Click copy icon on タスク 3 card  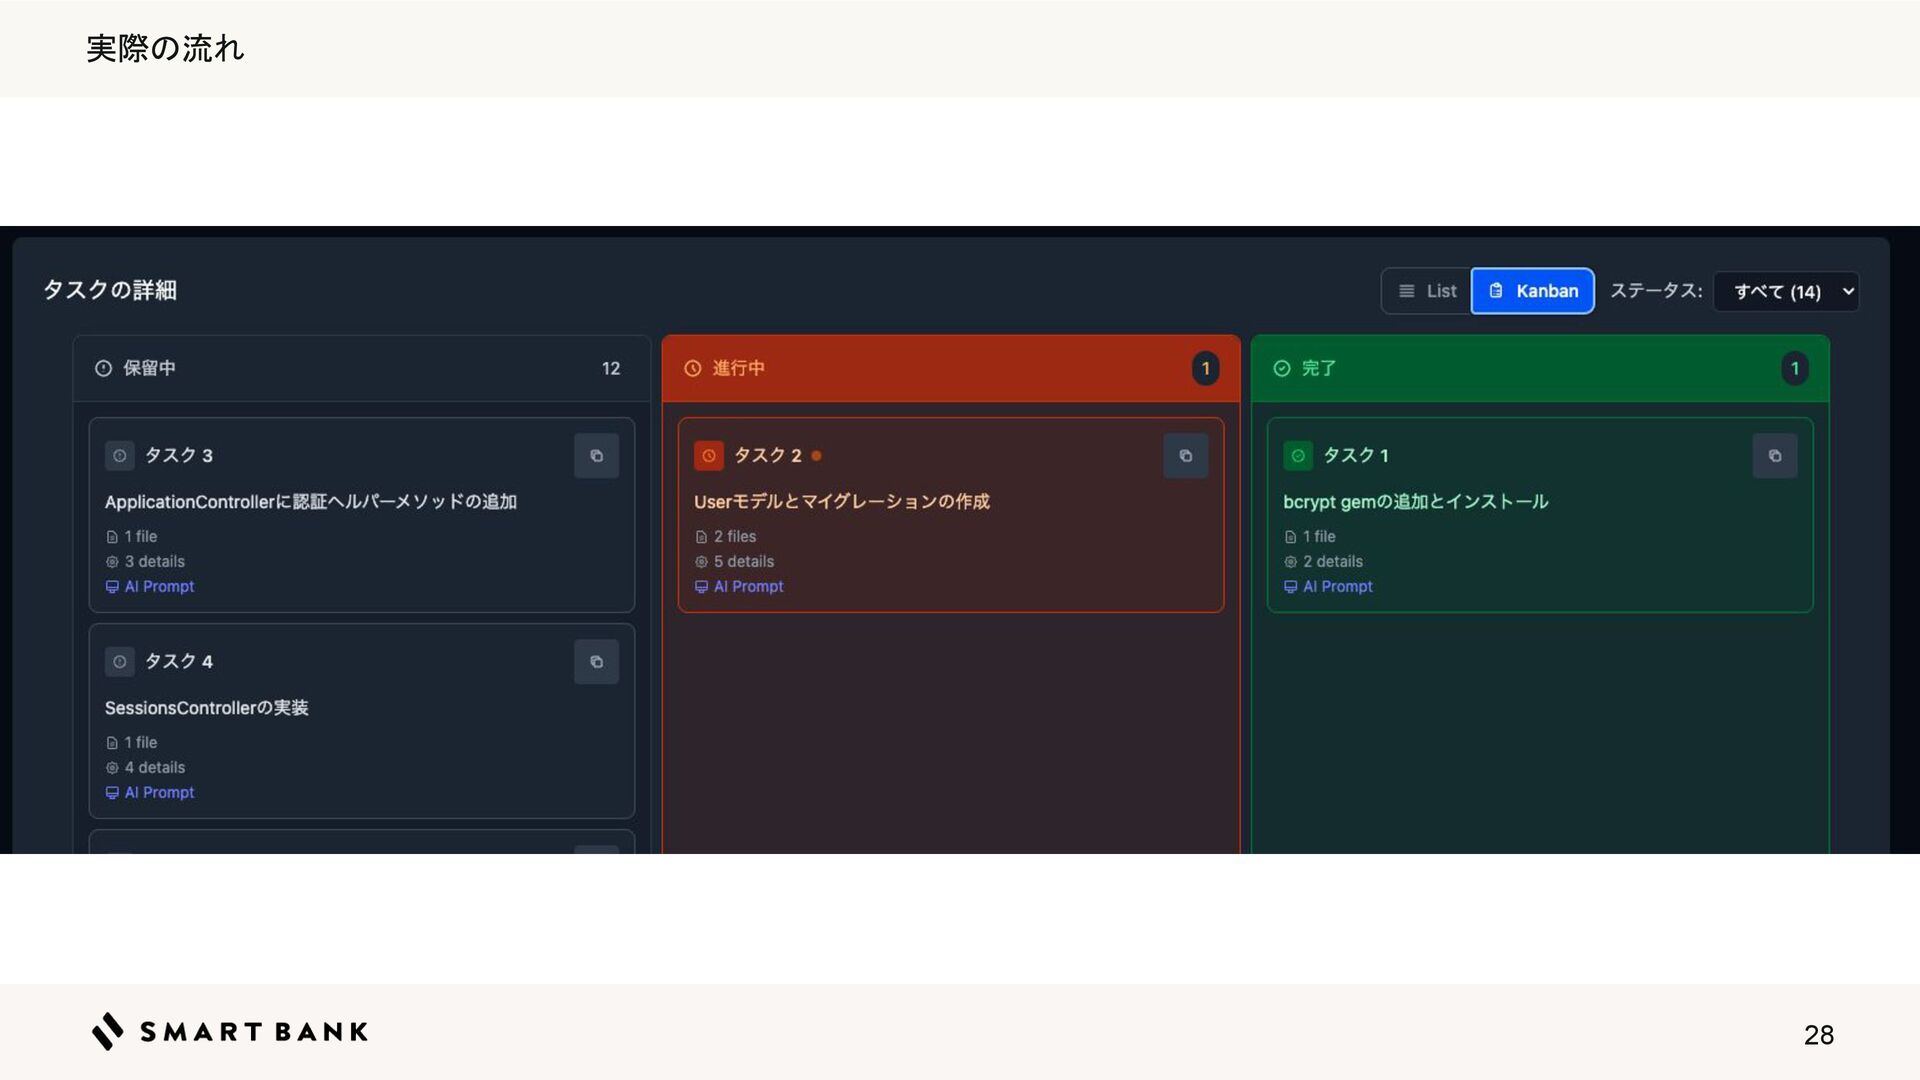[x=596, y=456]
